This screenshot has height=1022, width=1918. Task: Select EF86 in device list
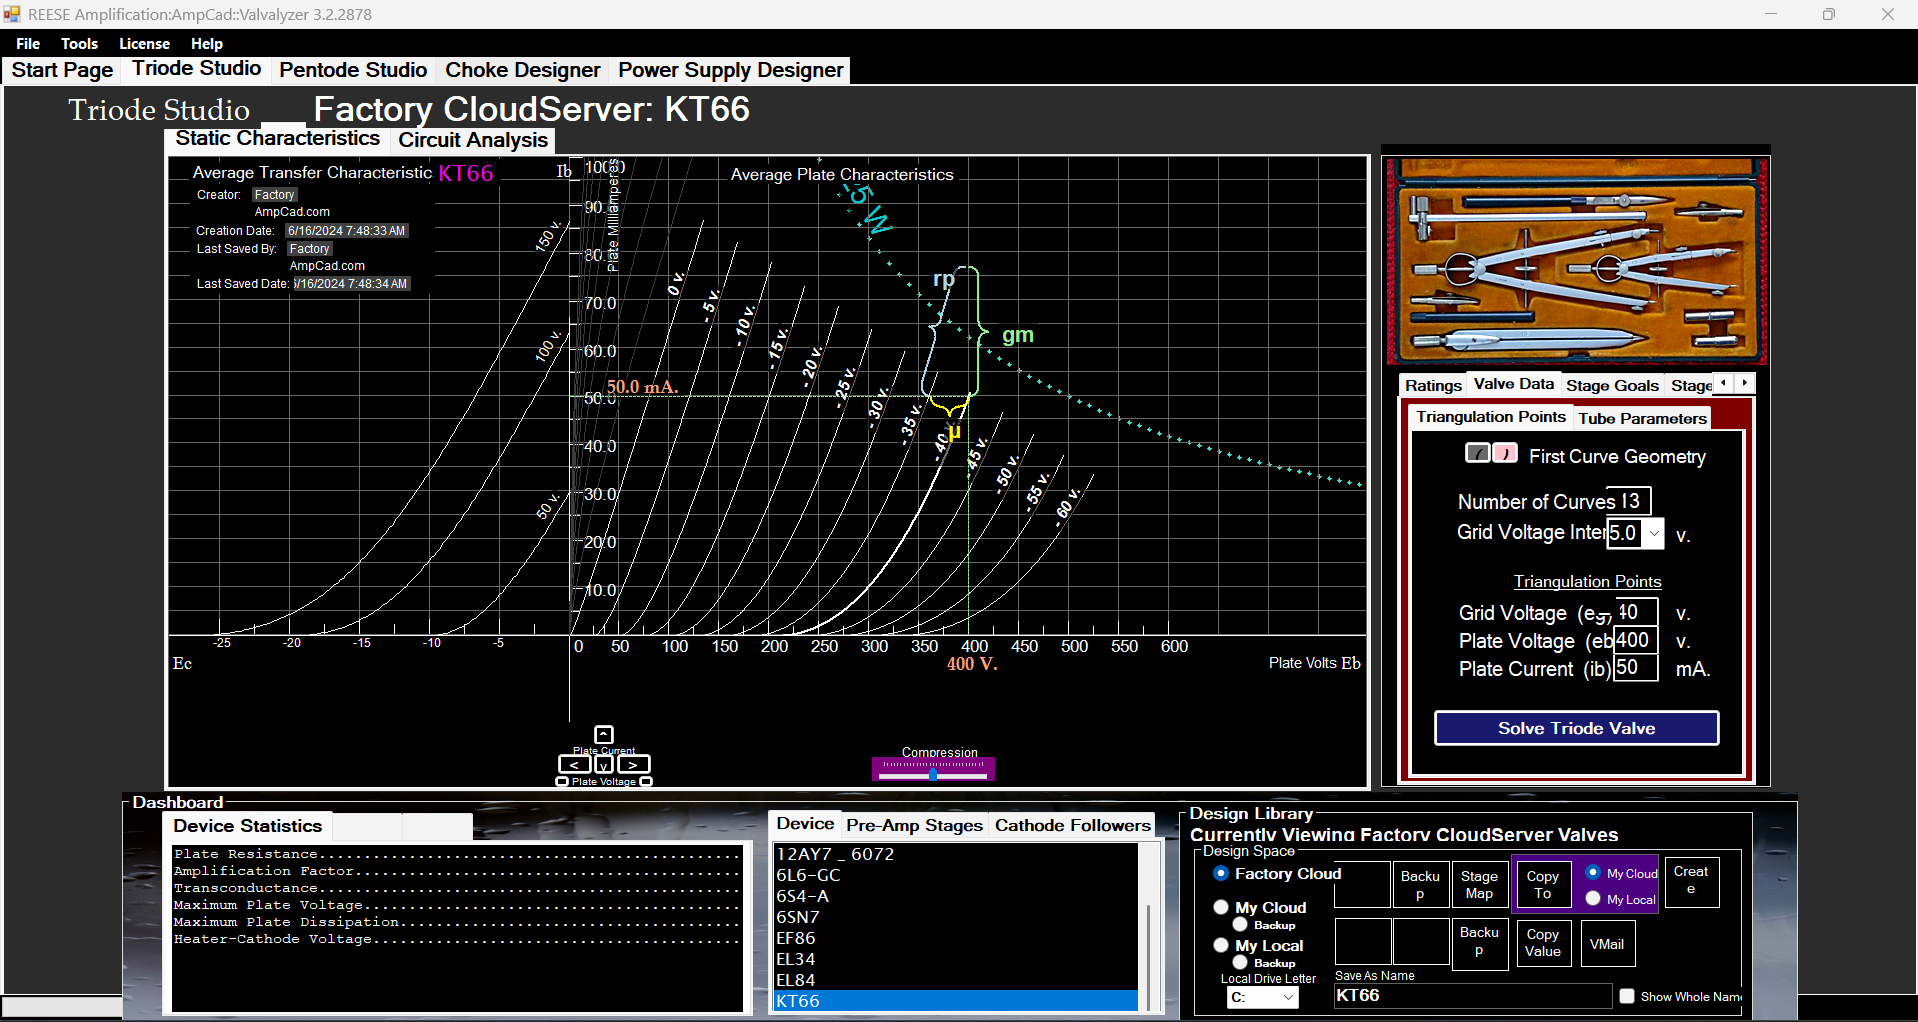pos(956,938)
